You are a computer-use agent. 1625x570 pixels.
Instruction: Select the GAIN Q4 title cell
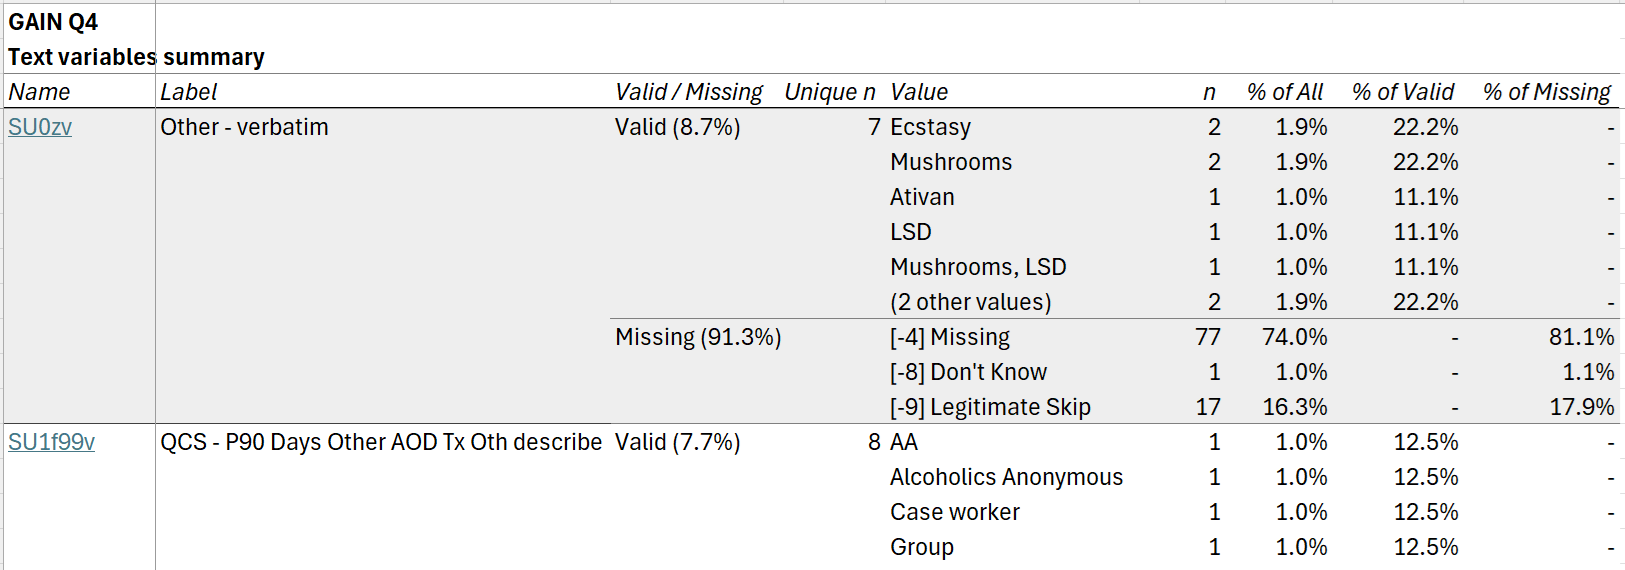coord(53,22)
